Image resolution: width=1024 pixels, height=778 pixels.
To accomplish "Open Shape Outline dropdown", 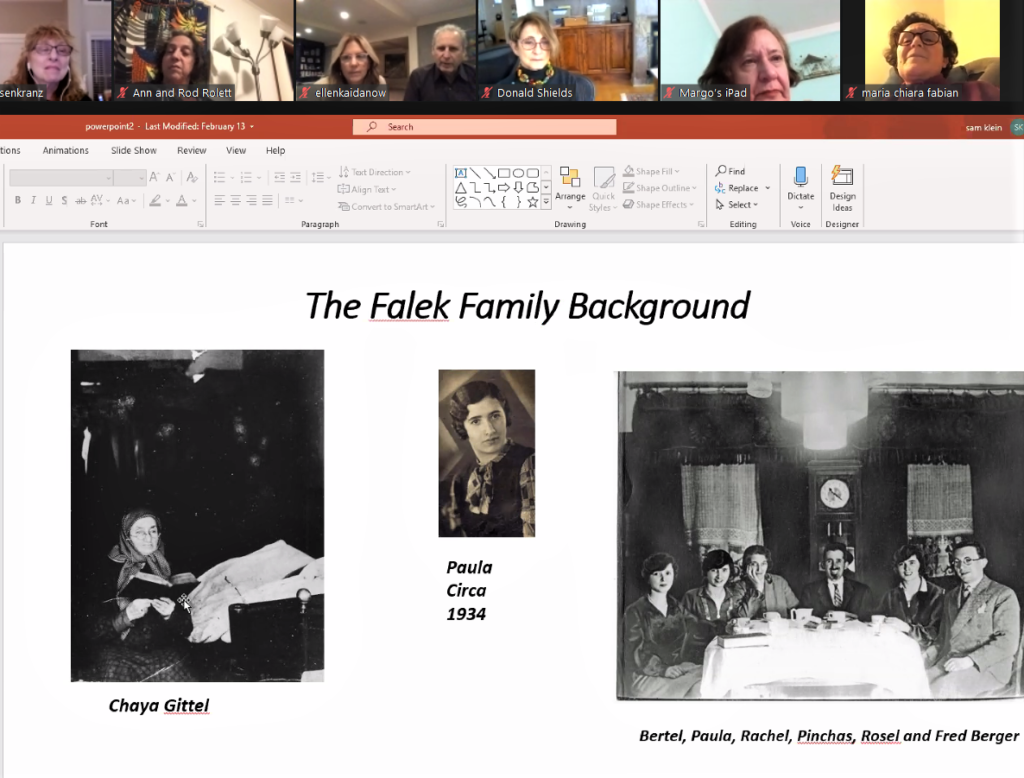I will pos(660,188).
